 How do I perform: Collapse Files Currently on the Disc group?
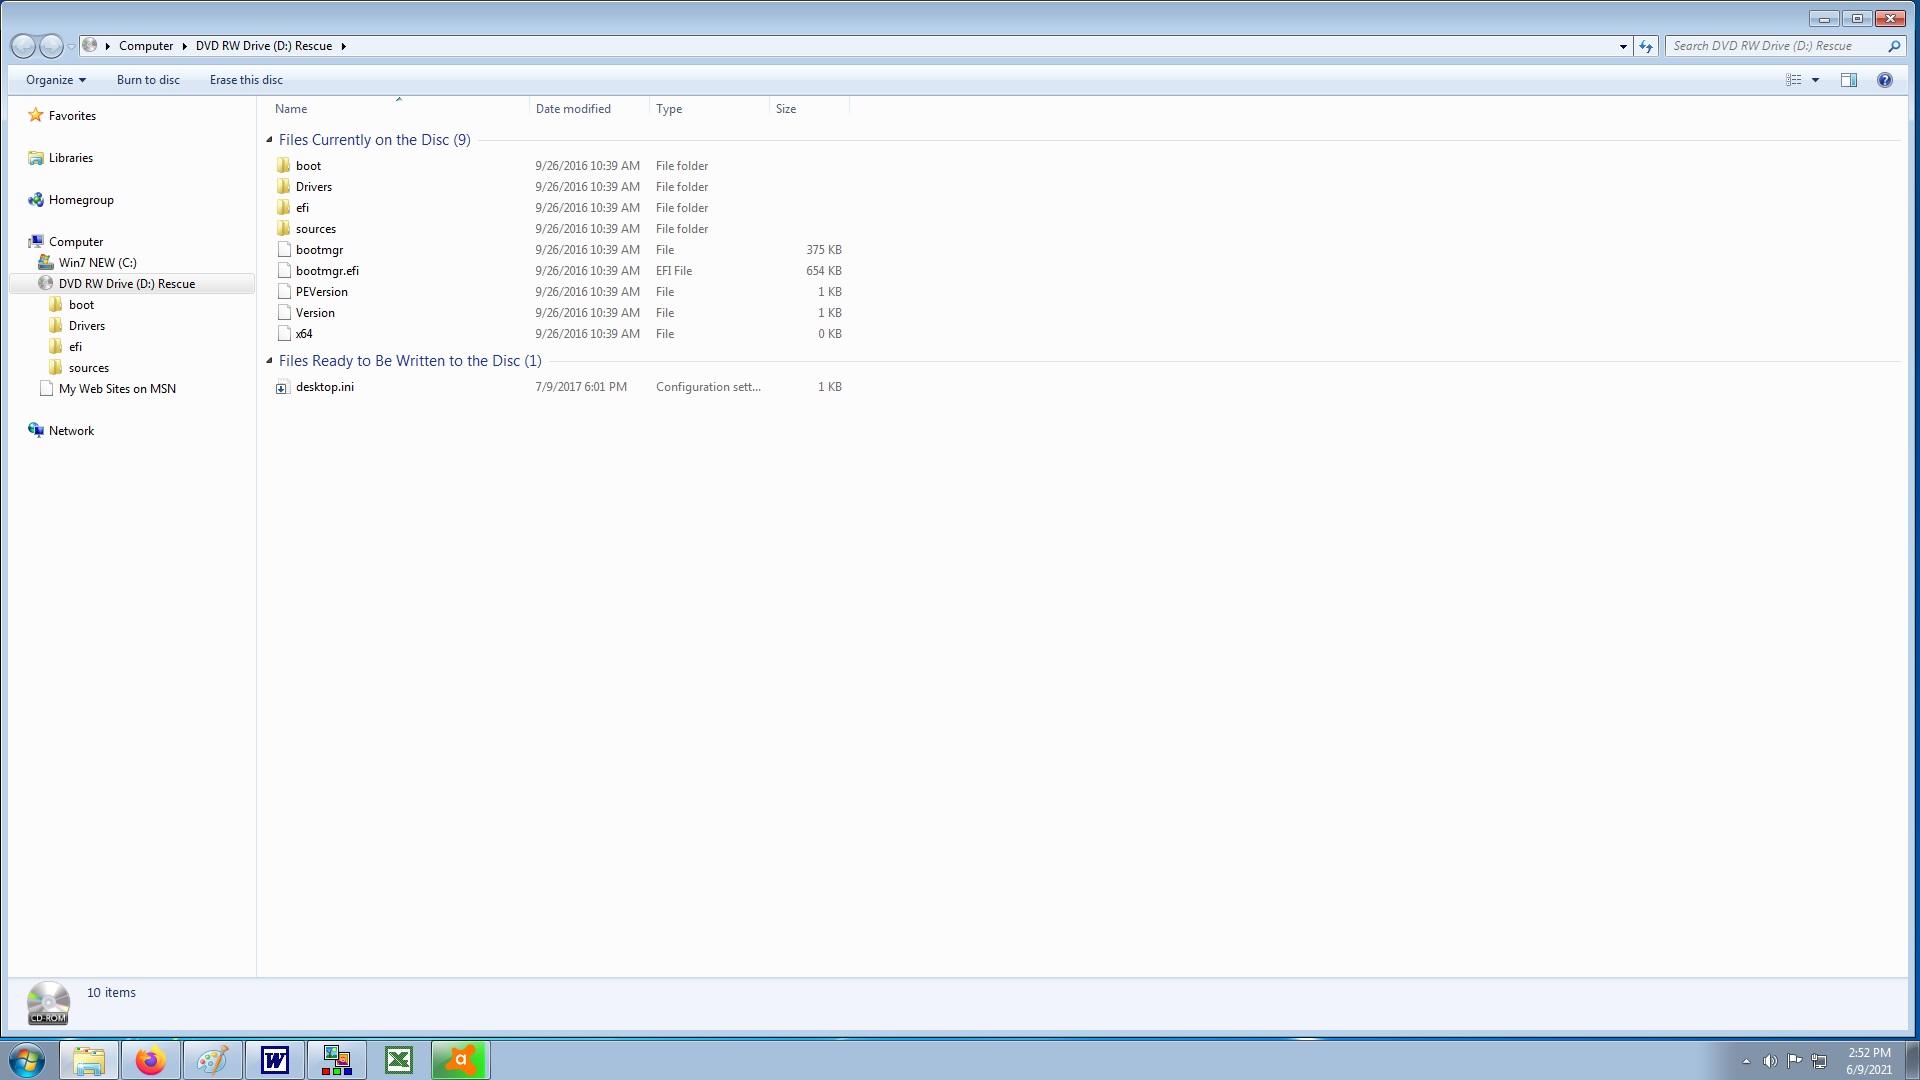click(269, 140)
